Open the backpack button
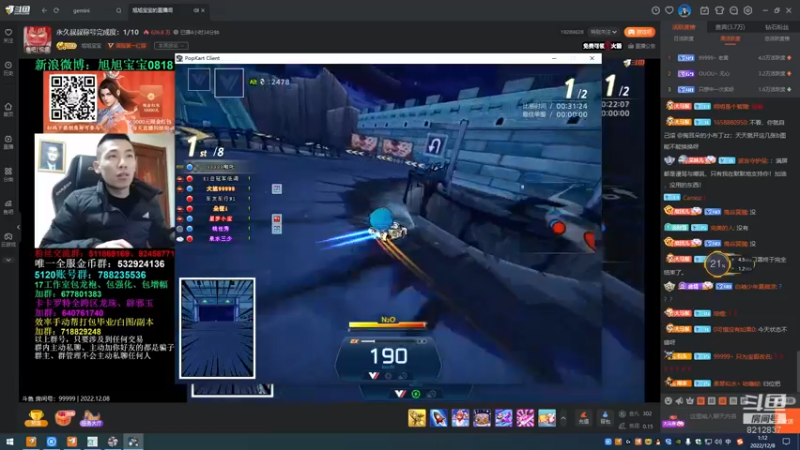Viewport: 800px width, 450px height. coord(605,418)
